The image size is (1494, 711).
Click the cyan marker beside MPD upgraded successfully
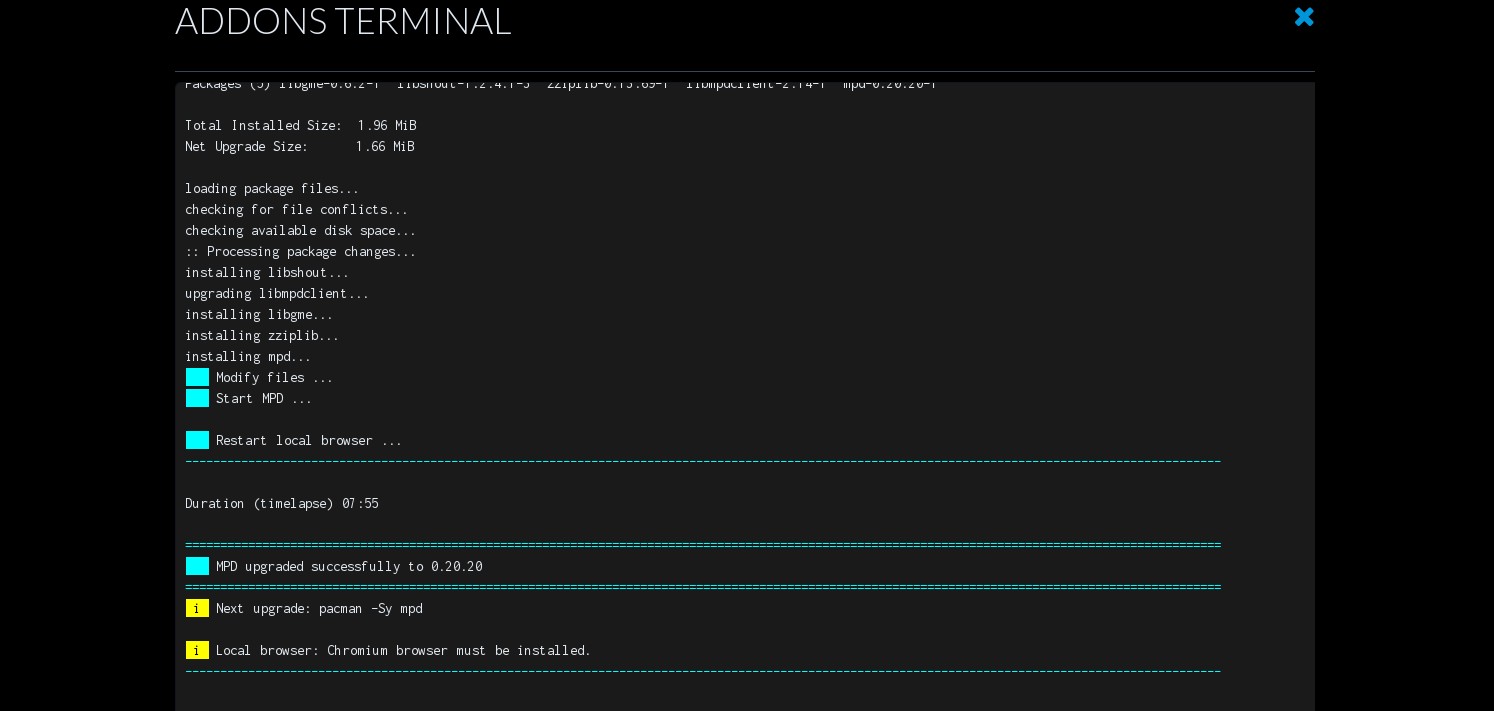tap(197, 566)
